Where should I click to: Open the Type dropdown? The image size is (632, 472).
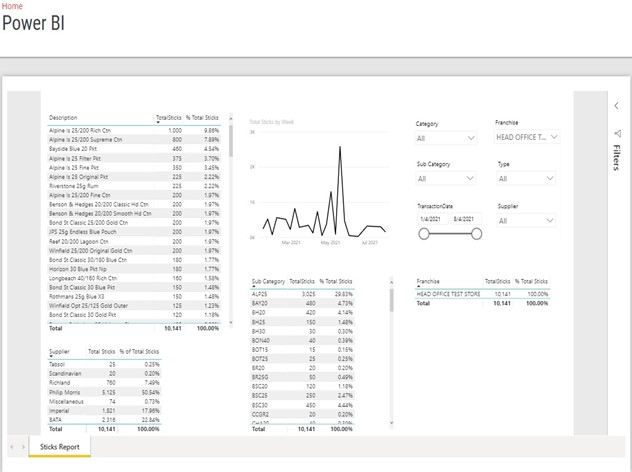(x=526, y=179)
